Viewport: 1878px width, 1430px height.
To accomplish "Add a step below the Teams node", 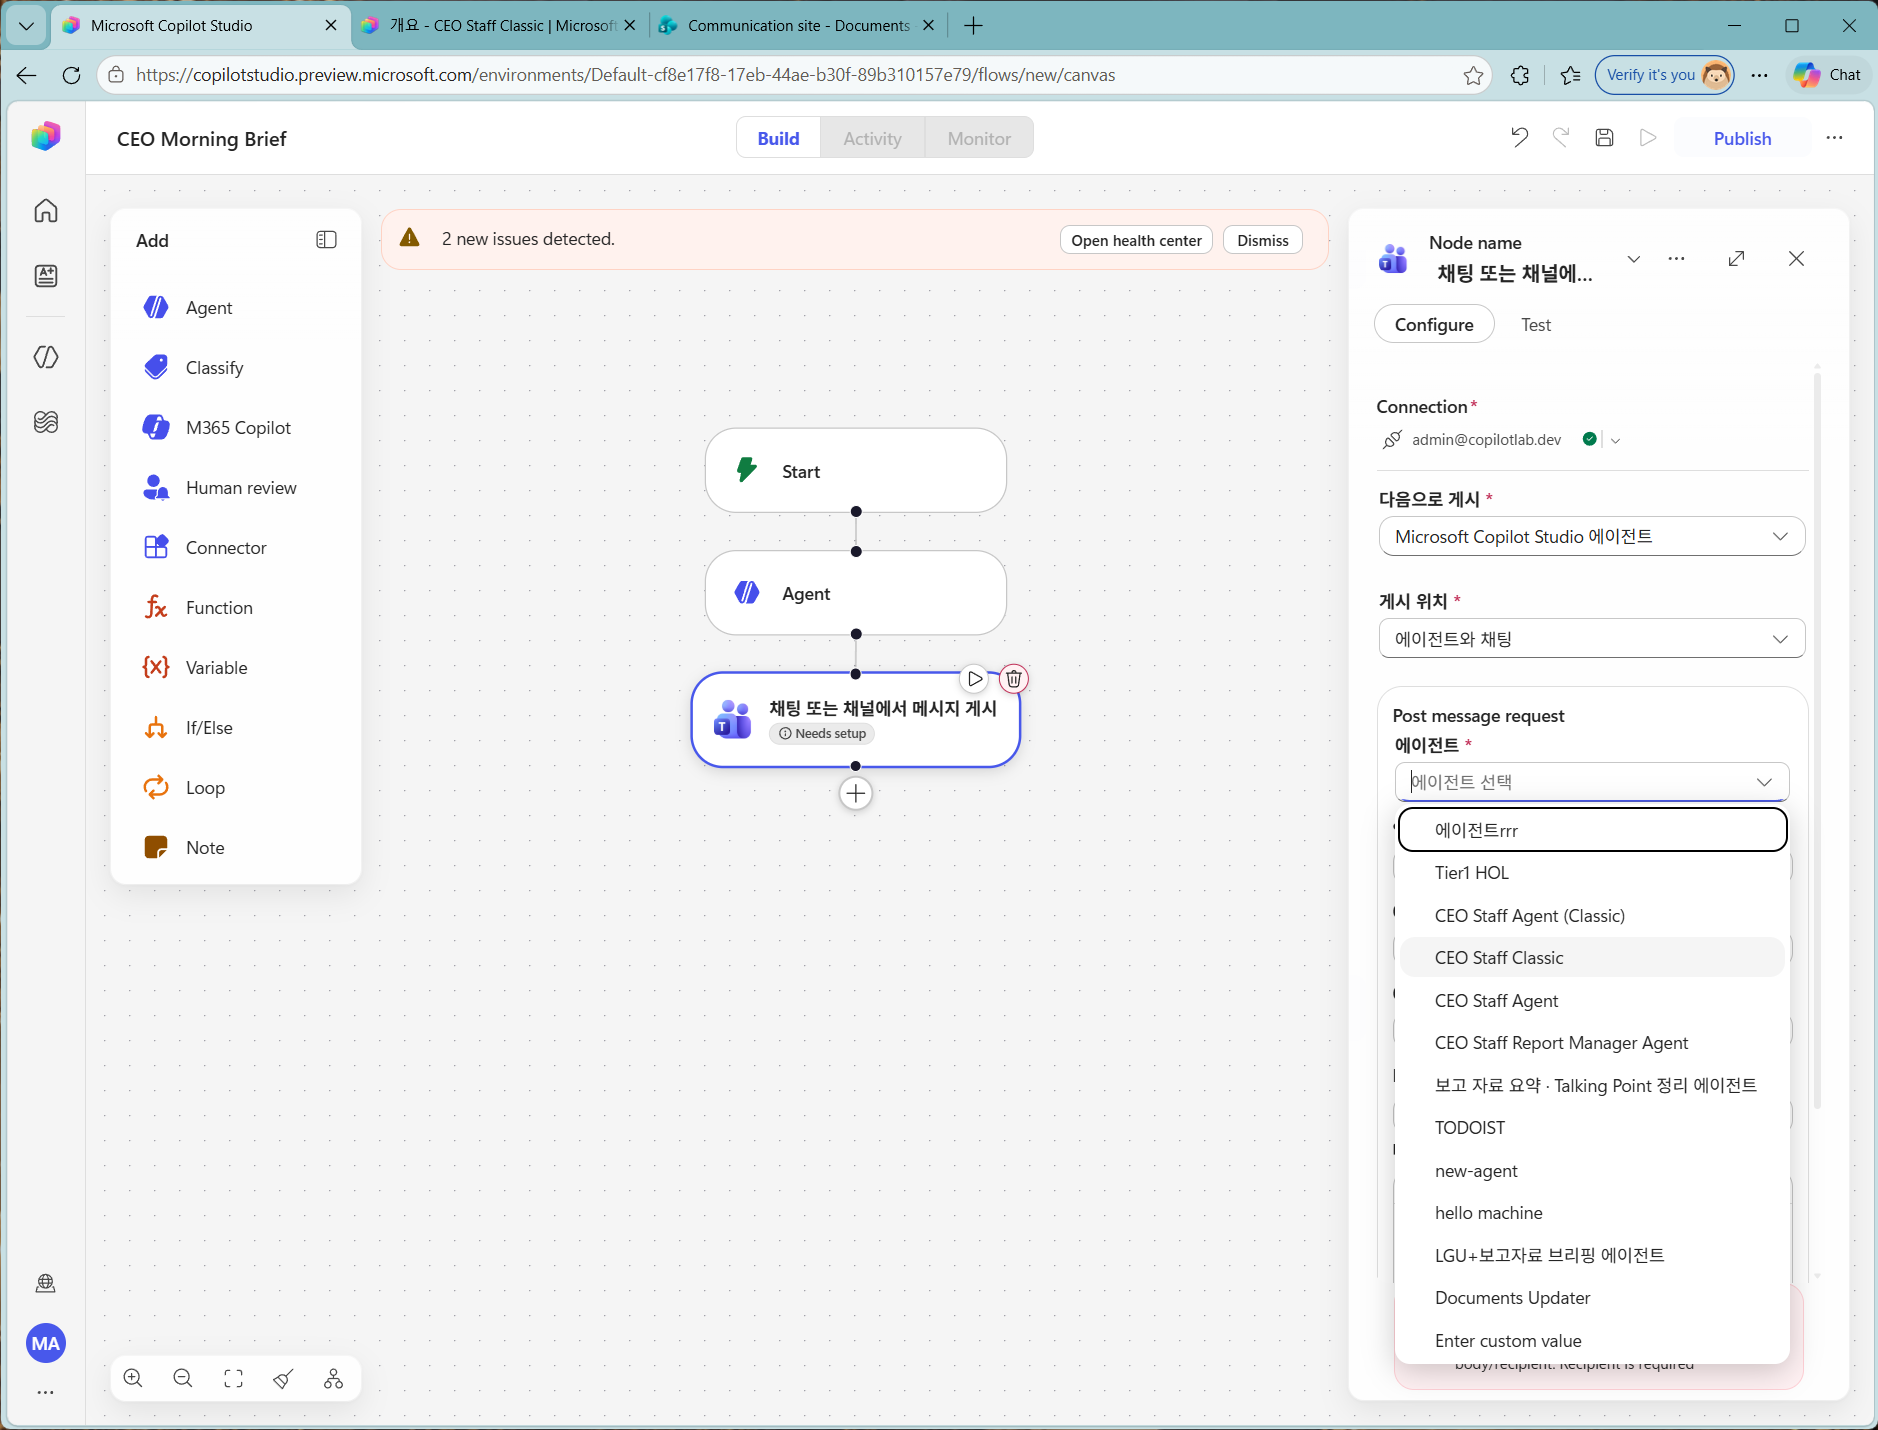I will click(856, 794).
